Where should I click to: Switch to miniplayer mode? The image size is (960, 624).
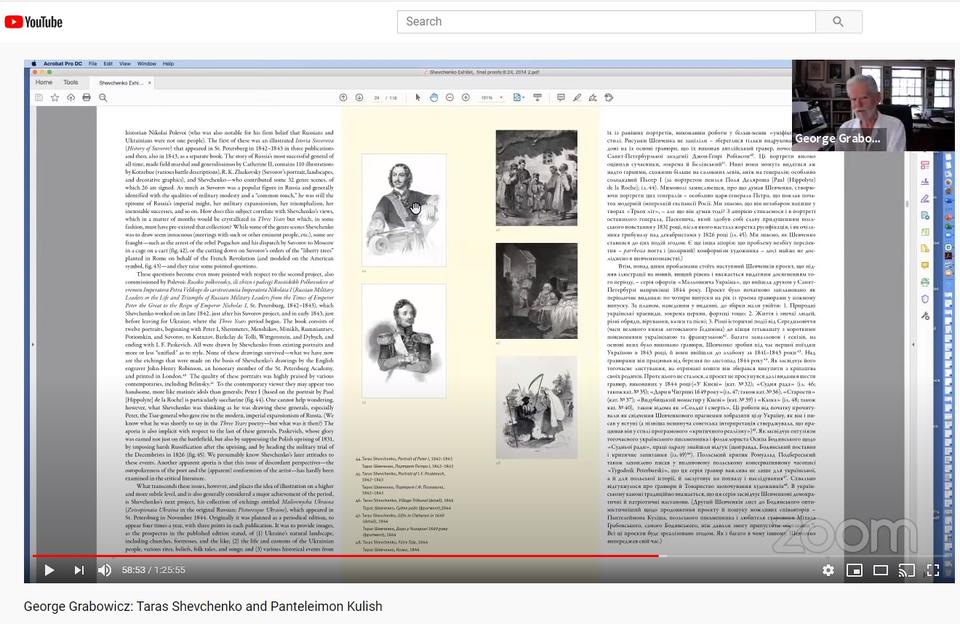click(x=854, y=570)
